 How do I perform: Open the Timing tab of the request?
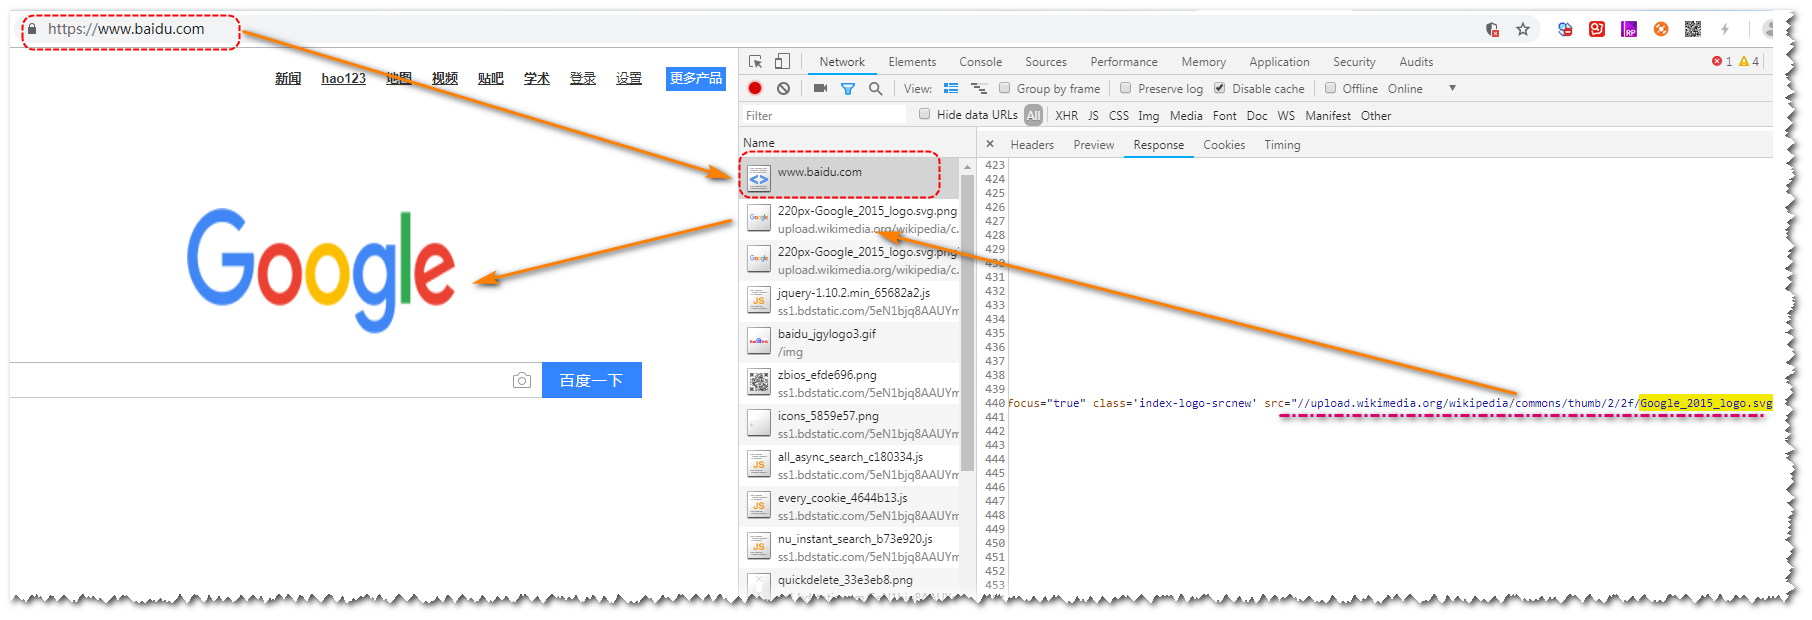tap(1282, 145)
